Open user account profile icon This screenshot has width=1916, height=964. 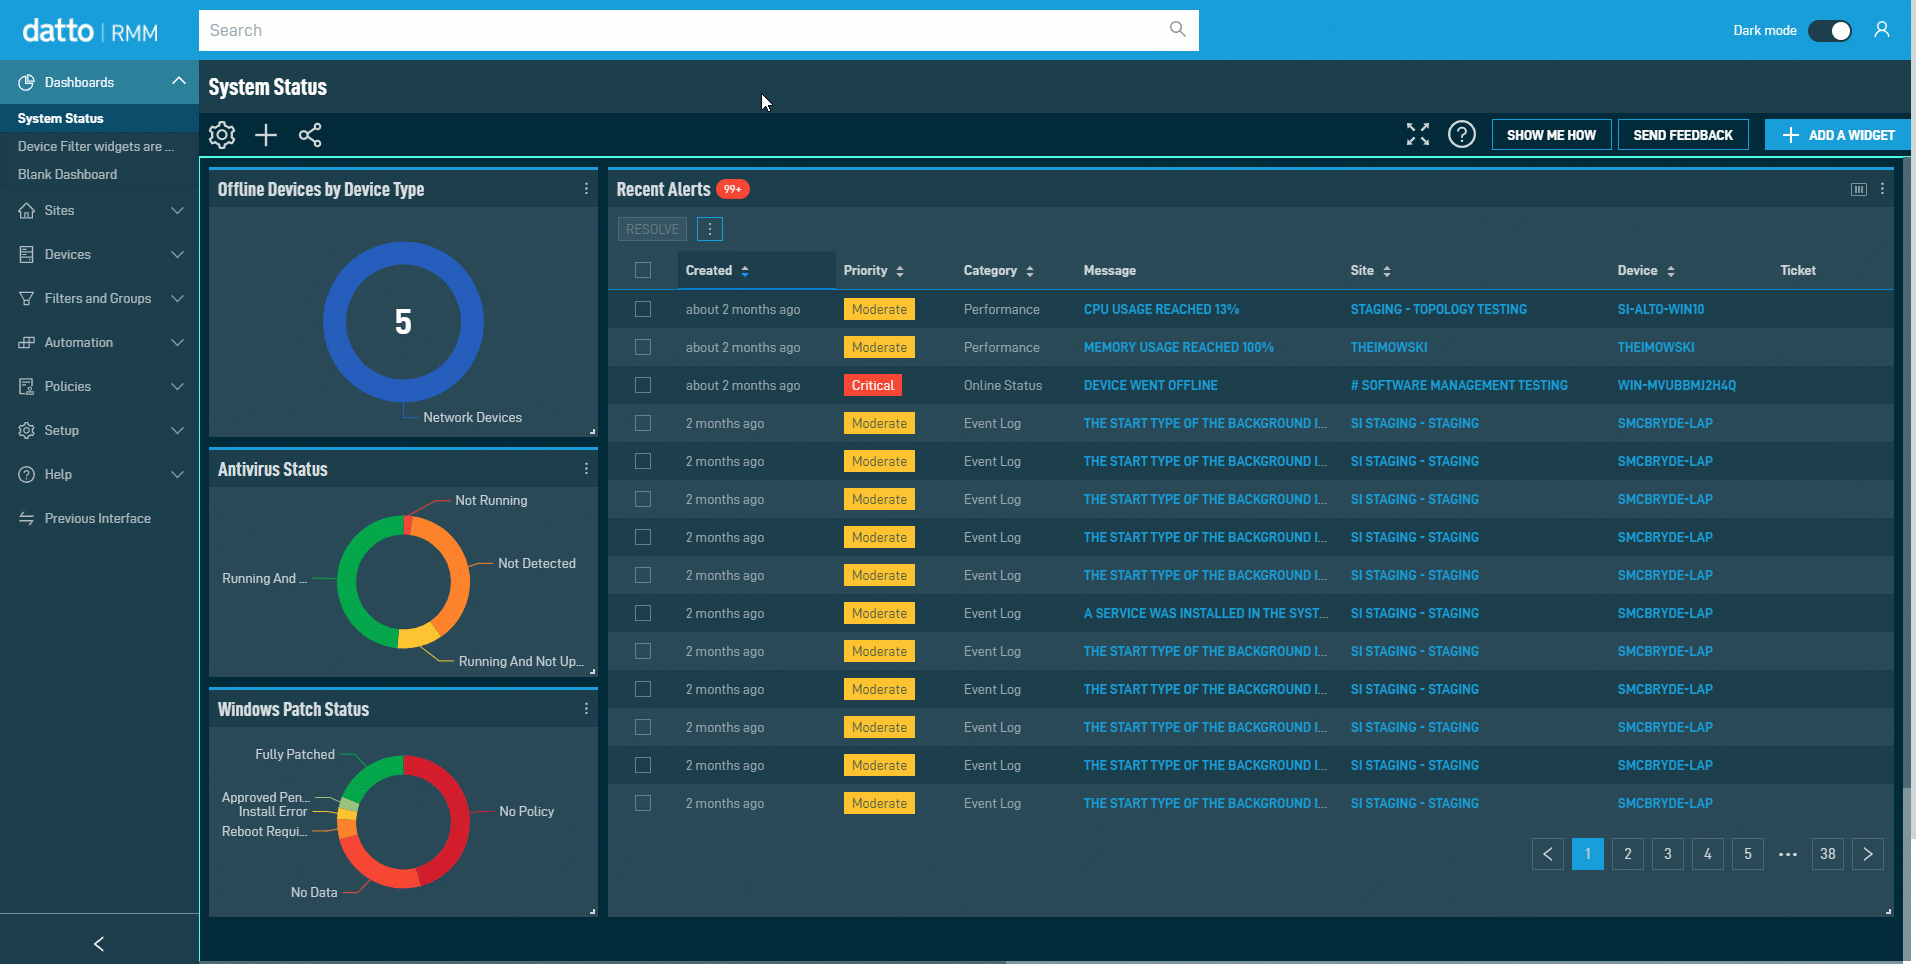(1882, 30)
